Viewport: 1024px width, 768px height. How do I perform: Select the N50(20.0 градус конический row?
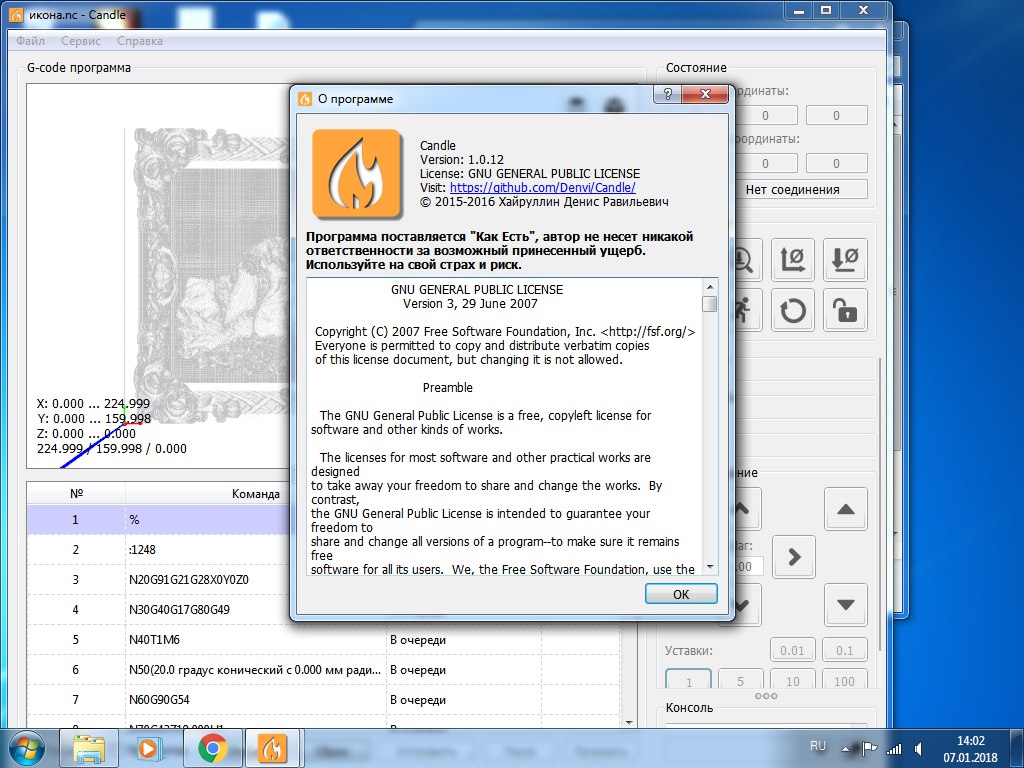click(323, 670)
